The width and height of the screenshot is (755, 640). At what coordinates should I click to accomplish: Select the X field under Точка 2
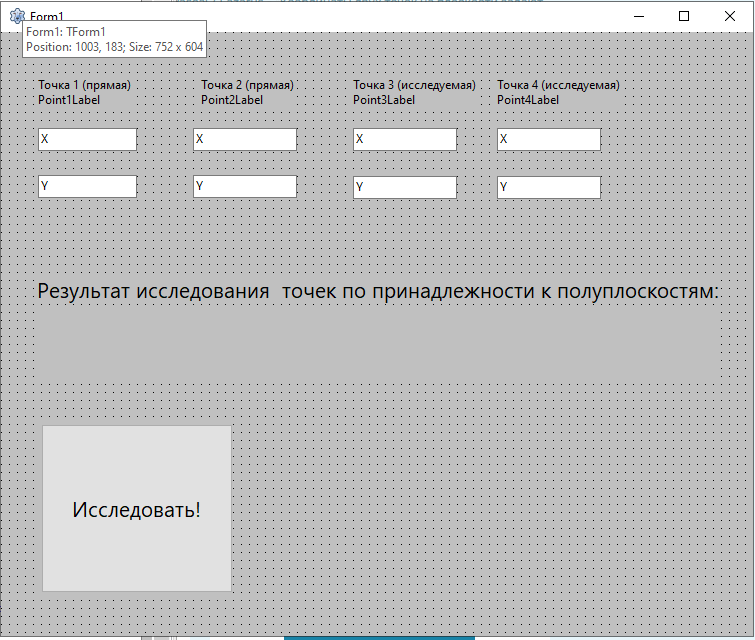pyautogui.click(x=245, y=139)
